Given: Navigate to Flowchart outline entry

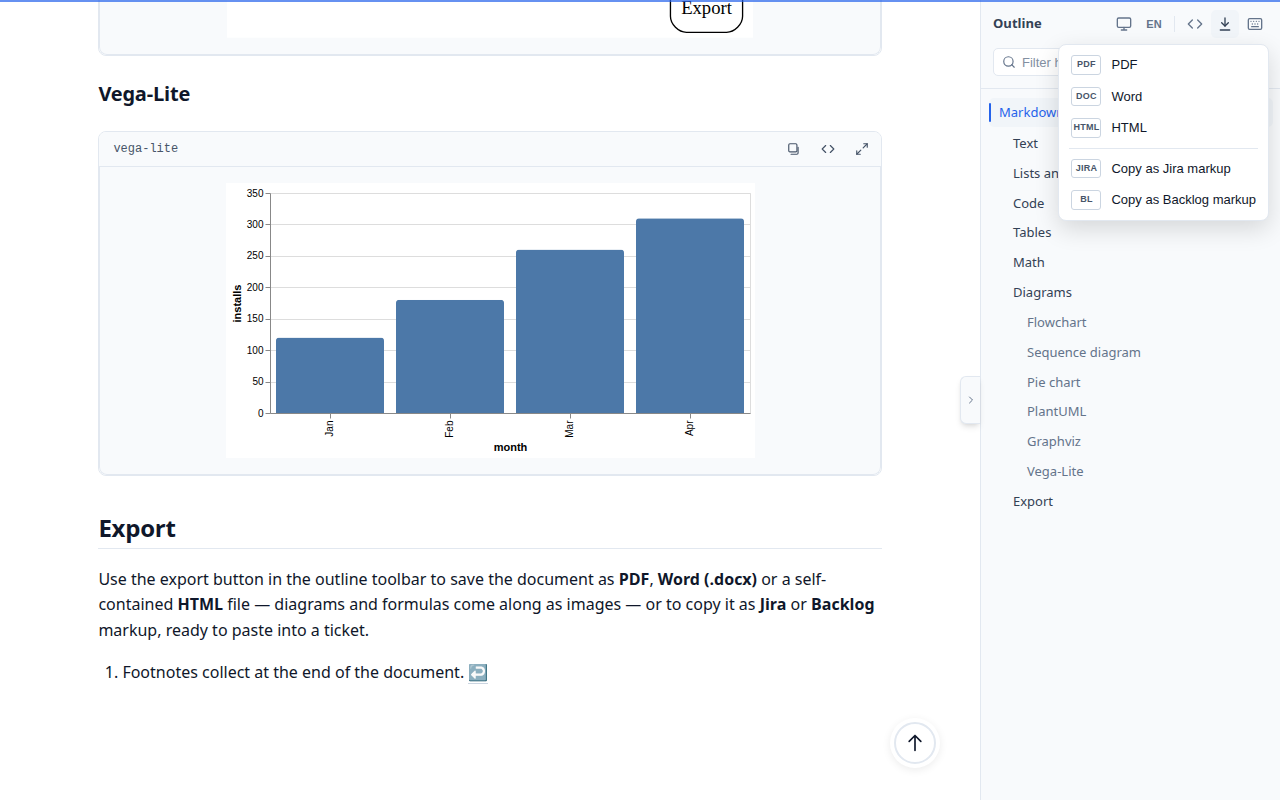Looking at the screenshot, I should click(x=1056, y=322).
